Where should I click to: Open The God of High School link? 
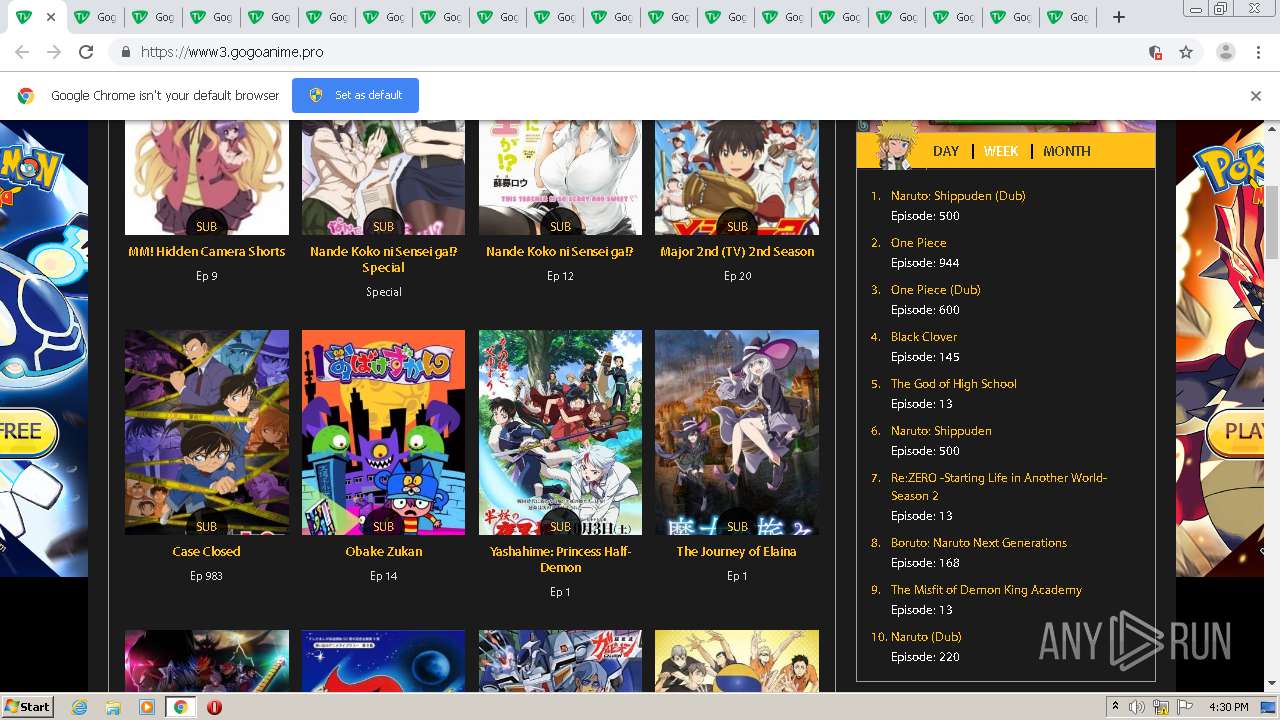point(953,384)
